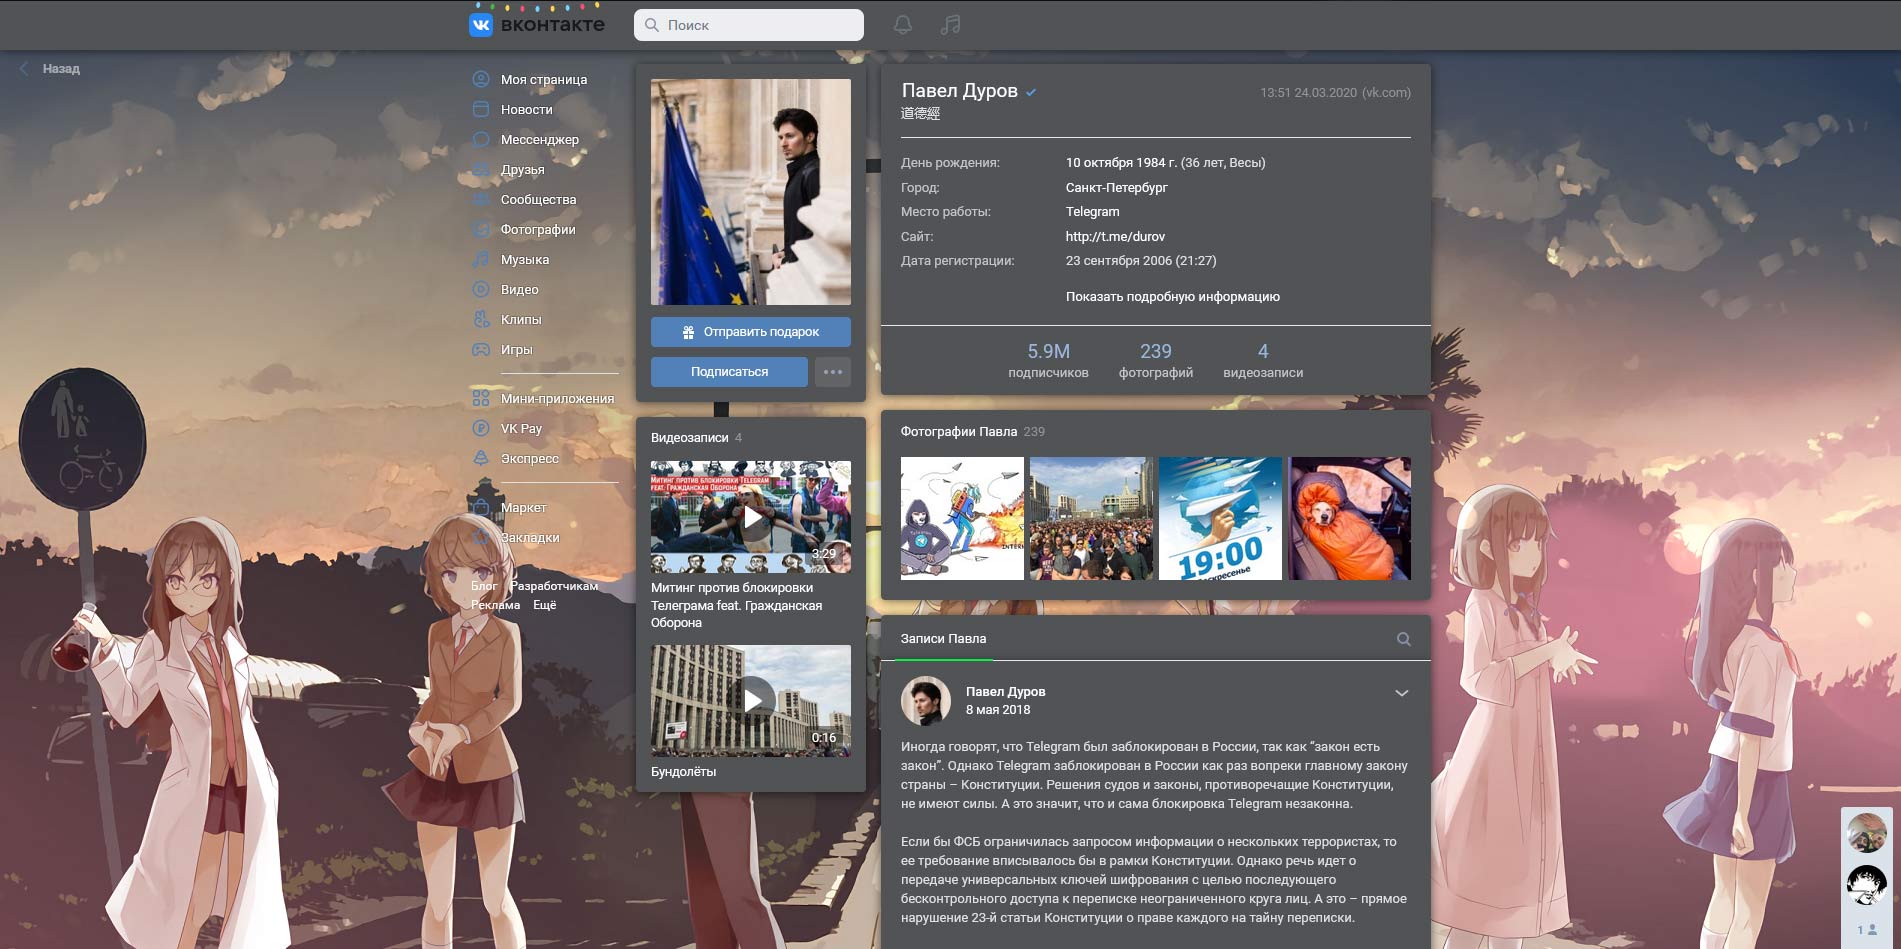Click the Video sidebar icon

click(x=481, y=289)
